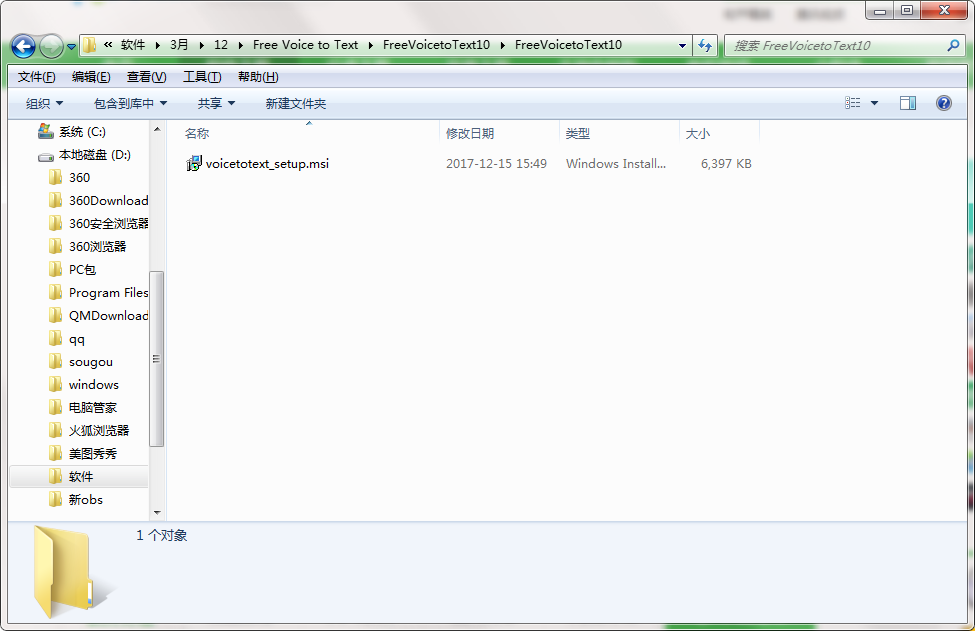Image resolution: width=975 pixels, height=631 pixels.
Task: Open the 编辑(E) menu
Action: tap(91, 76)
